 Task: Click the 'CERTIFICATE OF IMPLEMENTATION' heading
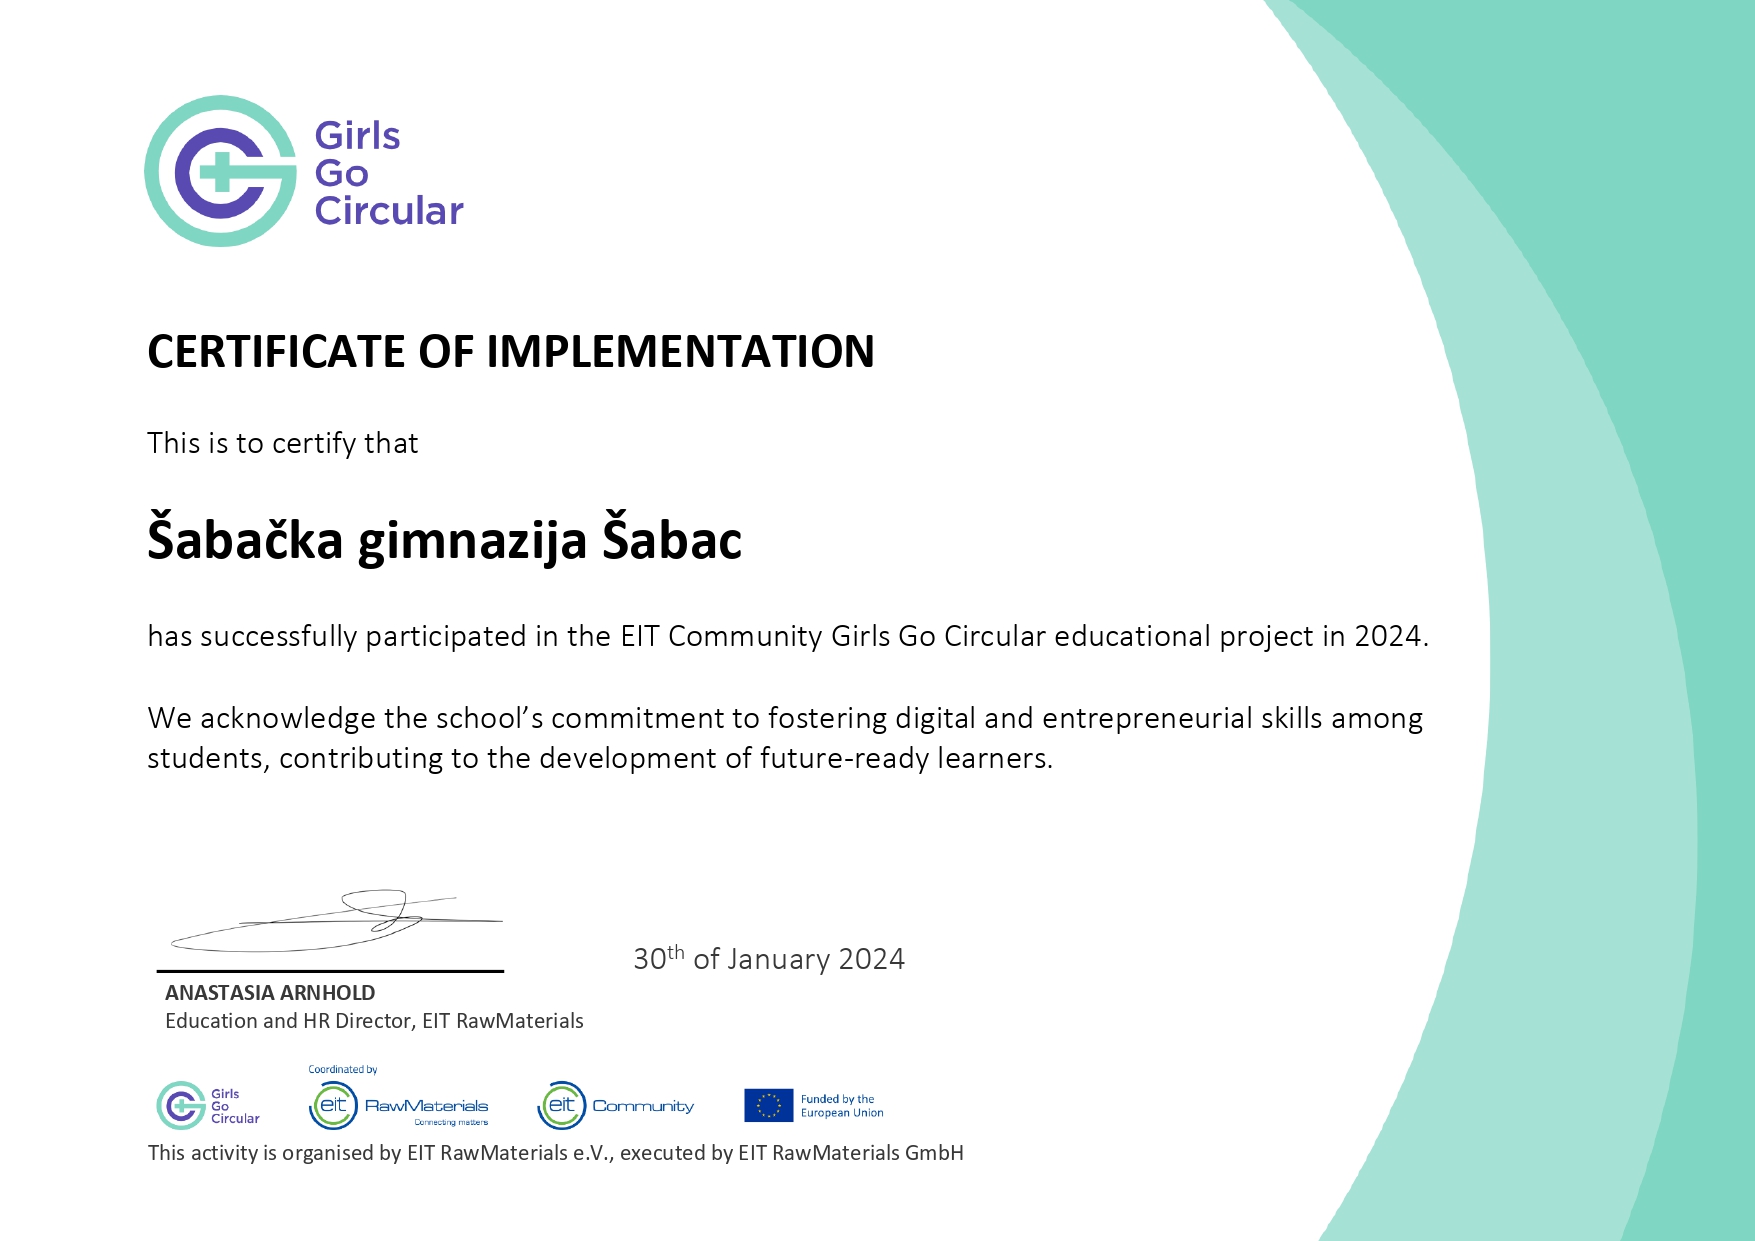click(511, 352)
